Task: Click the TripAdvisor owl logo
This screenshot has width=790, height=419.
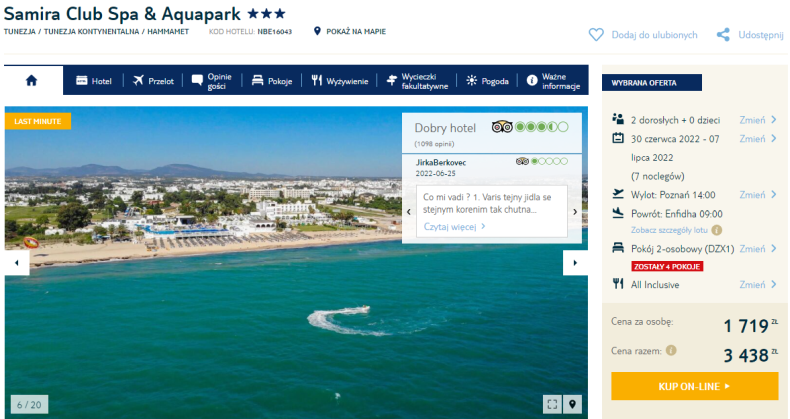Action: point(502,127)
